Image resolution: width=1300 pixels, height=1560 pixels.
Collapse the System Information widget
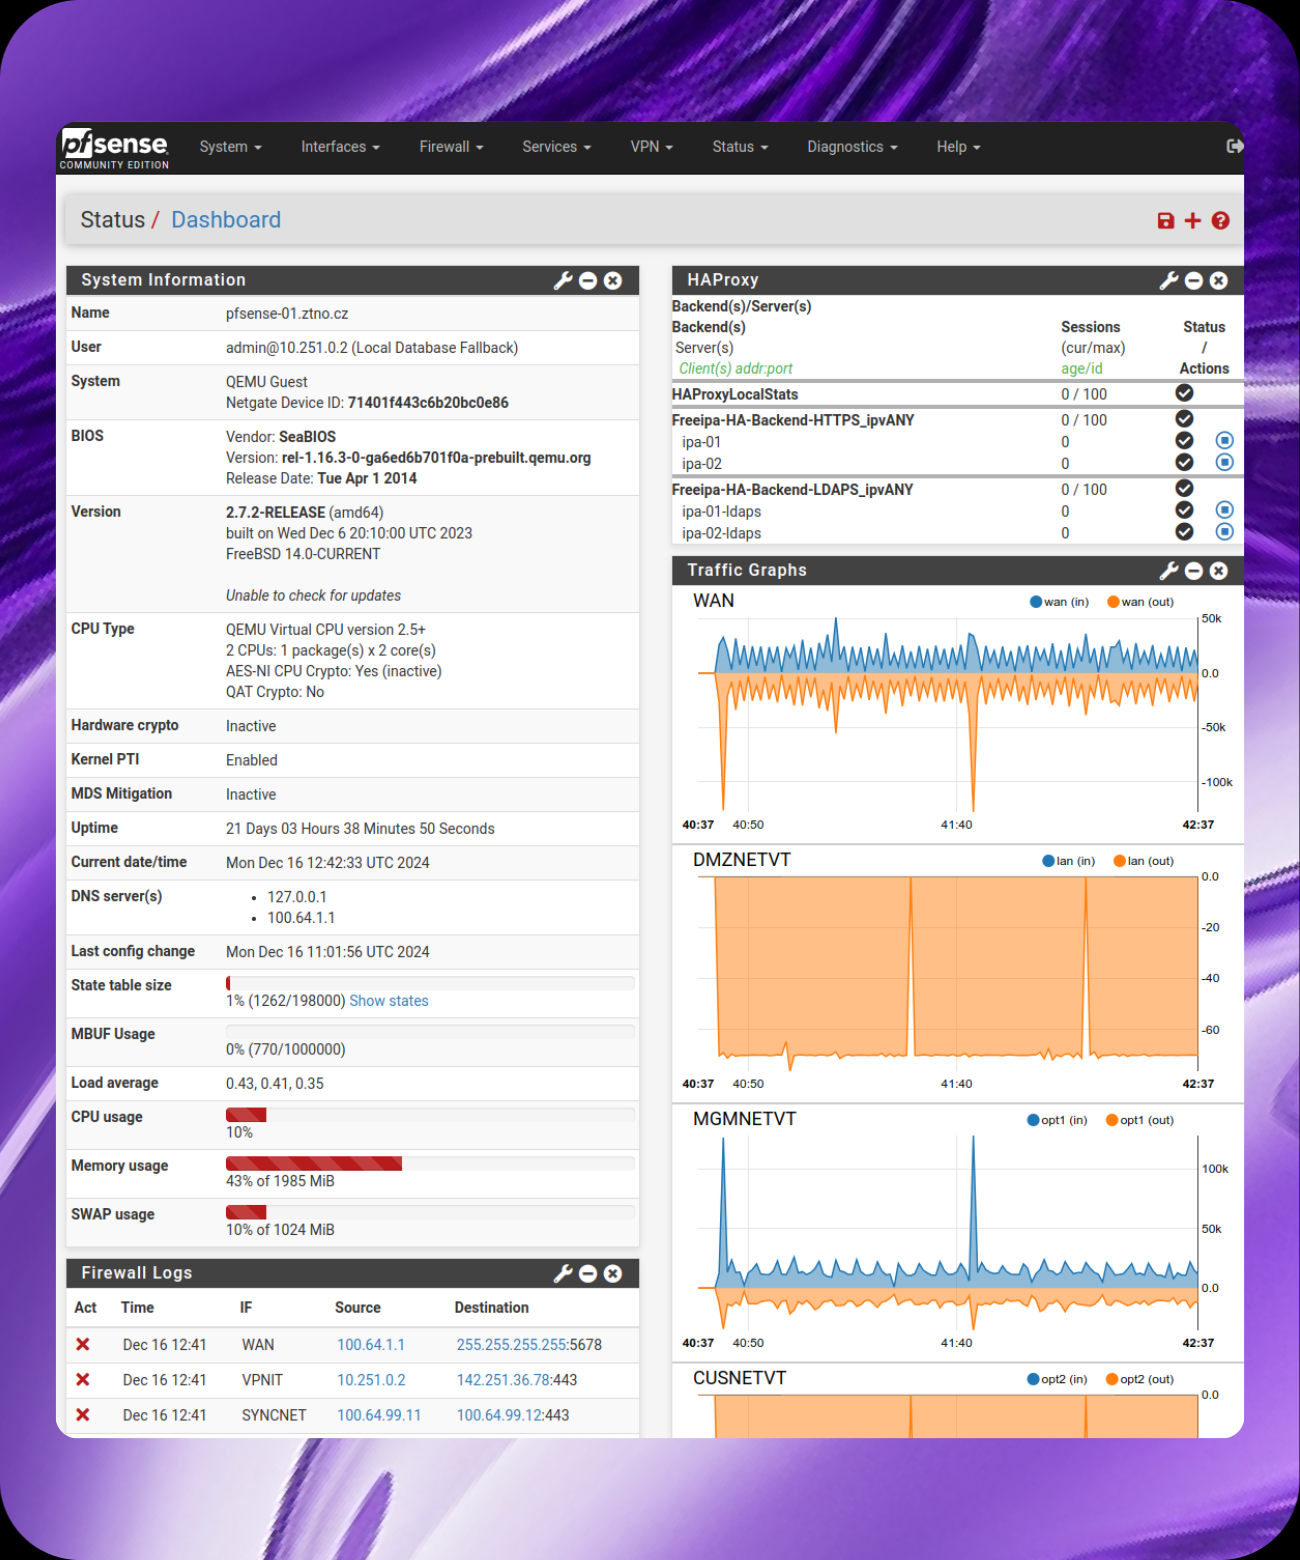pyautogui.click(x=588, y=281)
